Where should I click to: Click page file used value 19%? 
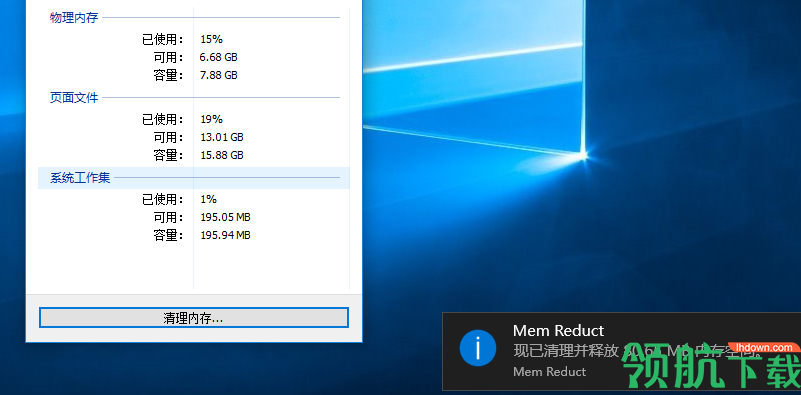[211, 119]
